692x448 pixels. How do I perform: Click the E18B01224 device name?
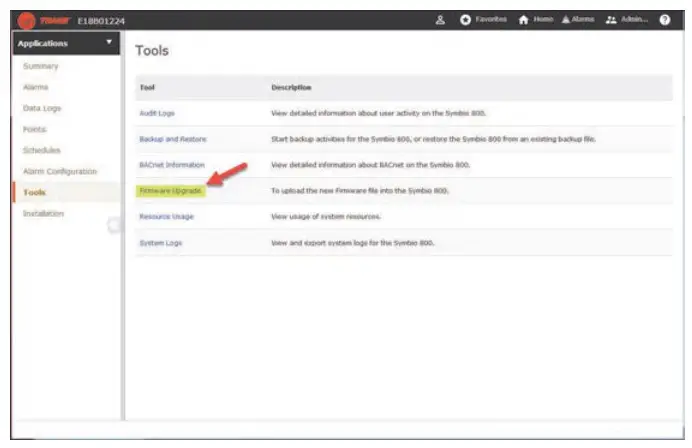coord(101,21)
